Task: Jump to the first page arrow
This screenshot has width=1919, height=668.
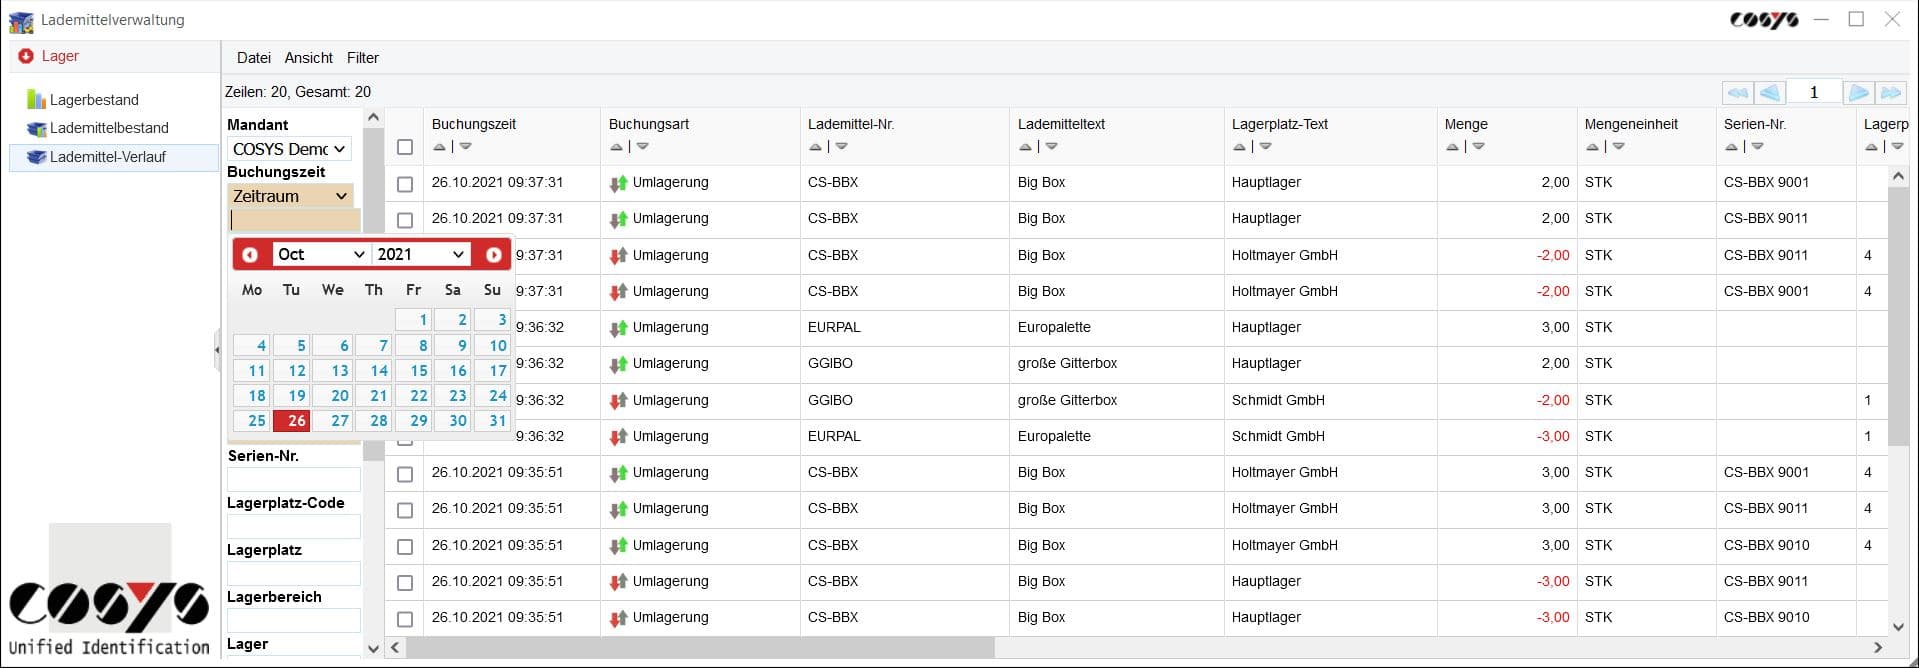Action: [x=1737, y=93]
